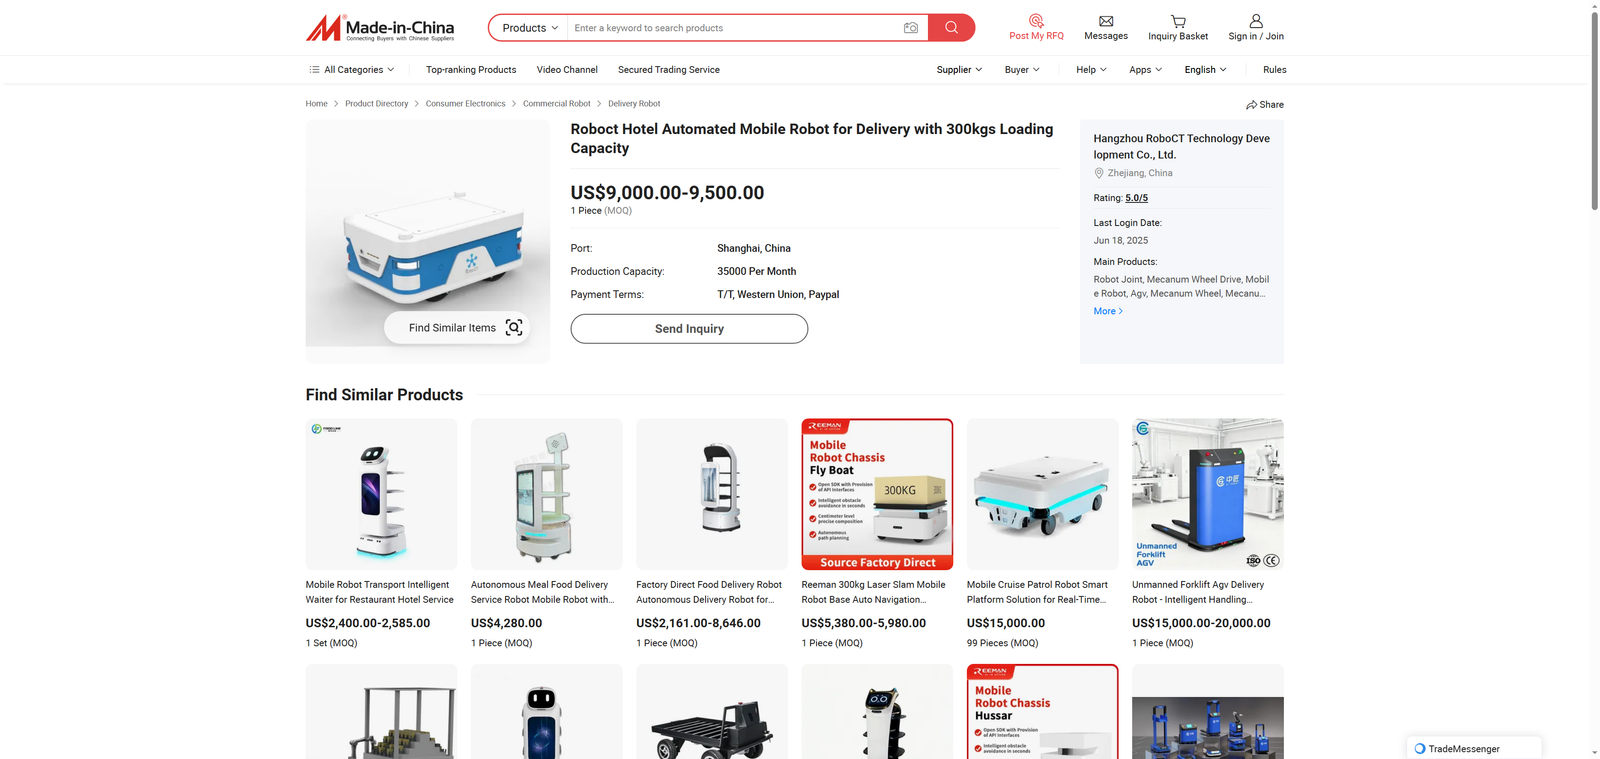Screen dimensions: 1600x759
Task: Follow the Commercial Robot breadcrumb link
Action: [x=556, y=104]
